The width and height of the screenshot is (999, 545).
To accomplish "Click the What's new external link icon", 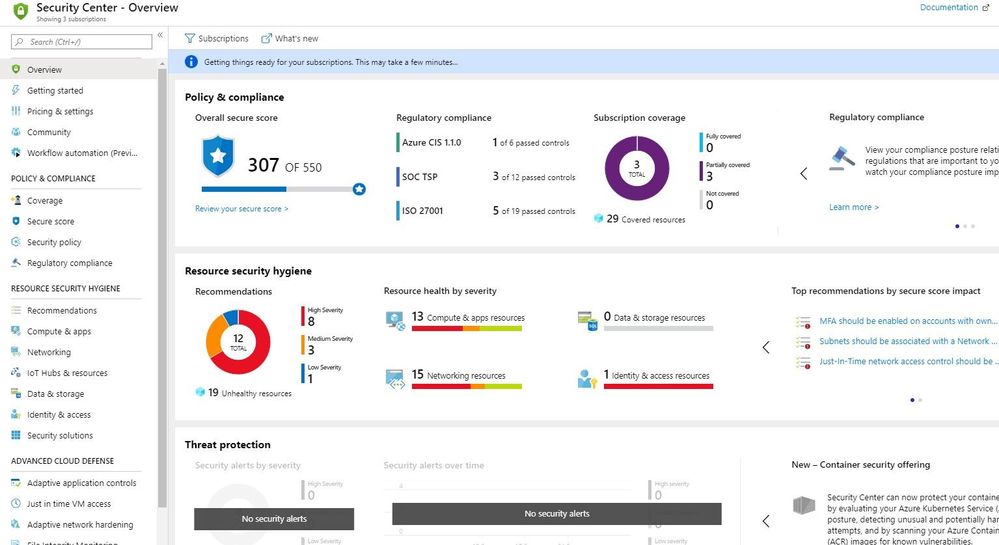I will (x=266, y=38).
